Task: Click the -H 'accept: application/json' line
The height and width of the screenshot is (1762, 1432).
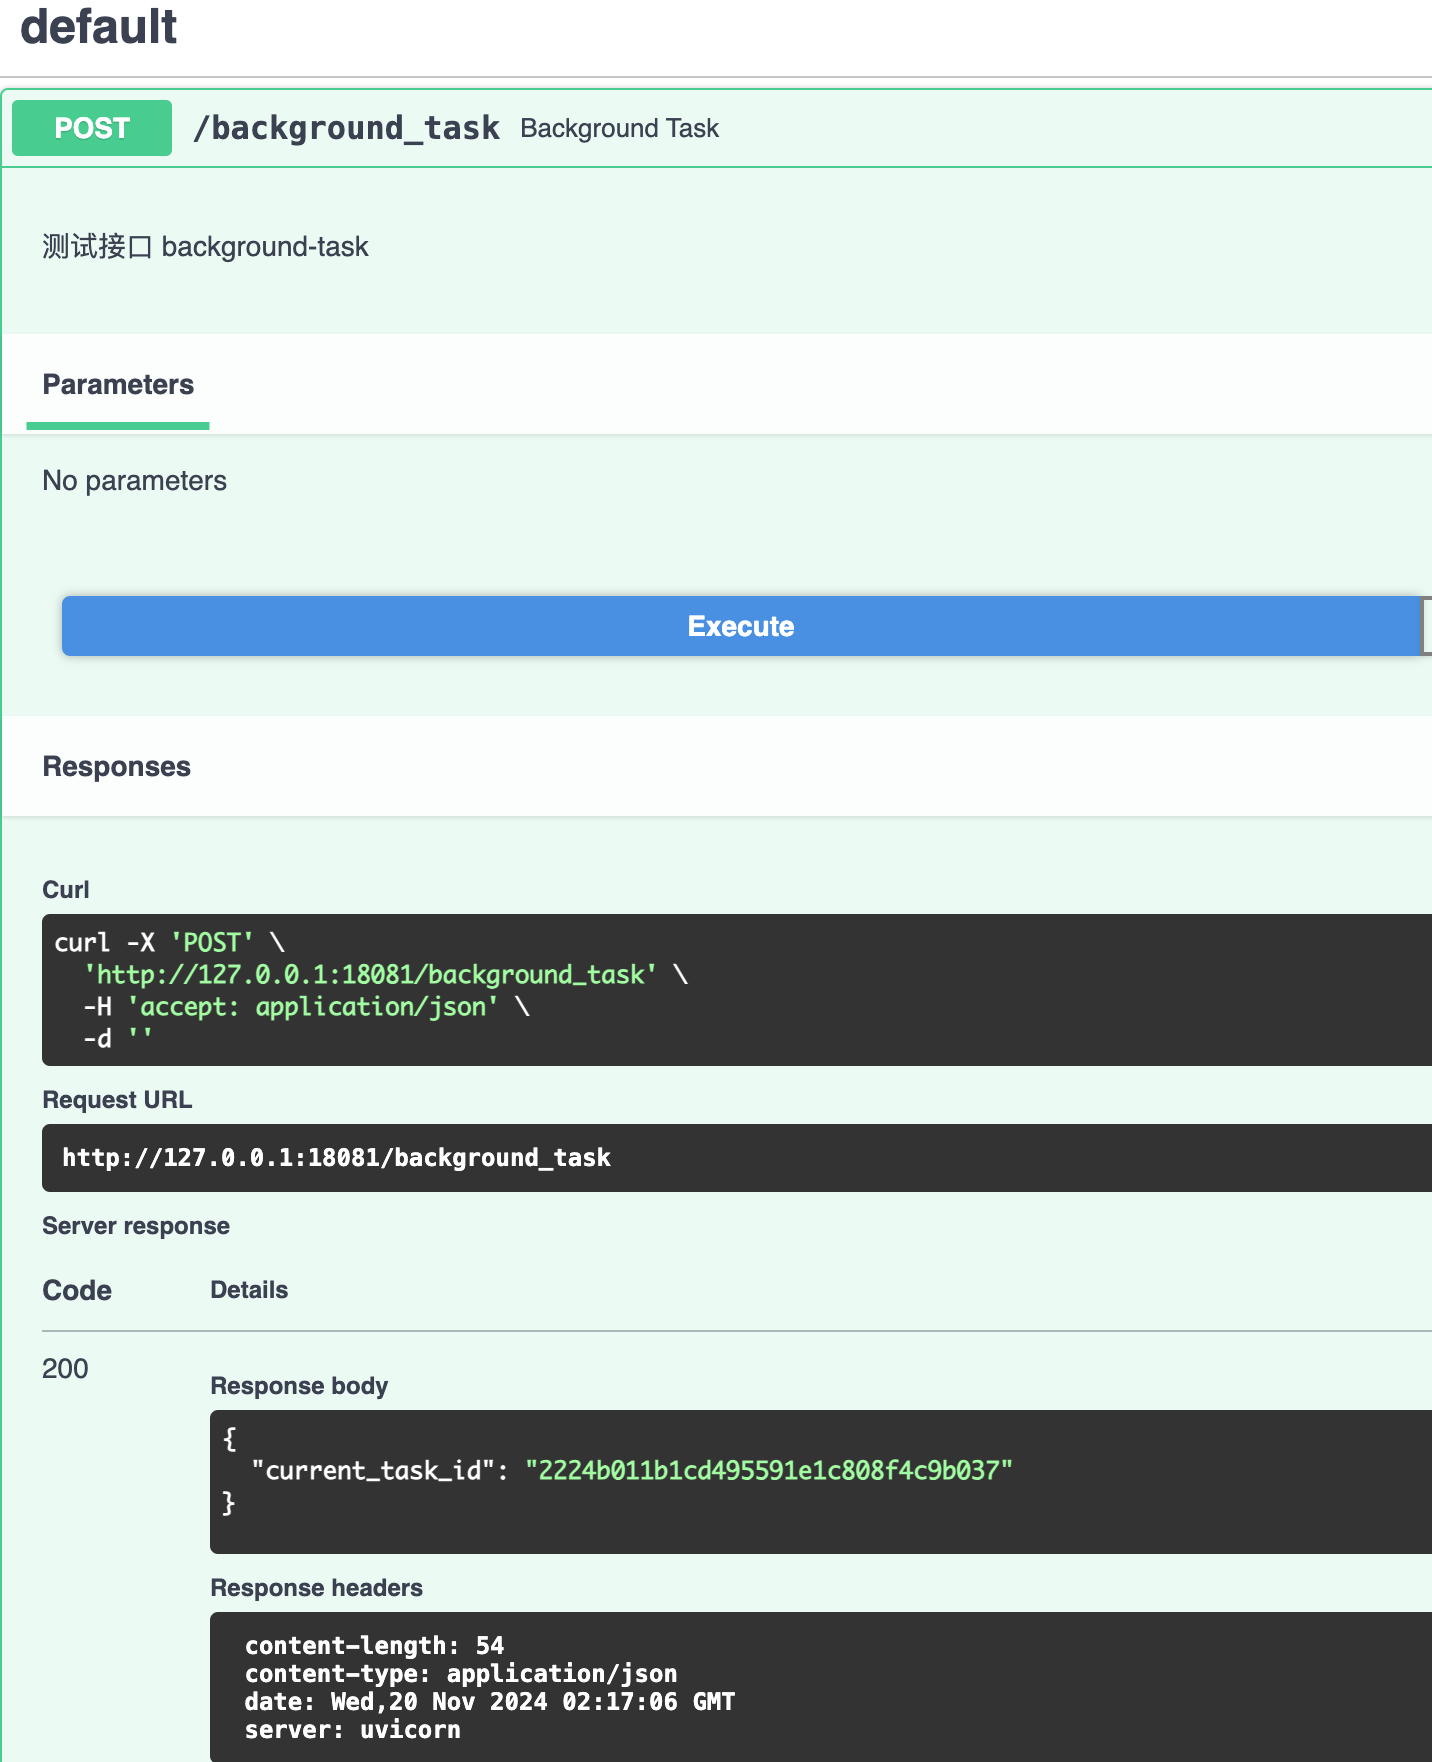Action: coord(306,1006)
